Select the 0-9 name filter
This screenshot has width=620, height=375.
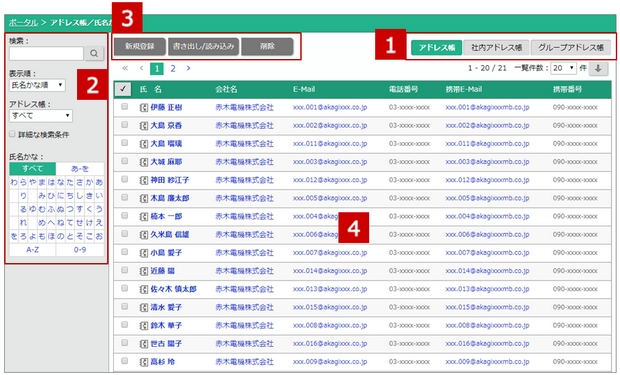pos(80,250)
